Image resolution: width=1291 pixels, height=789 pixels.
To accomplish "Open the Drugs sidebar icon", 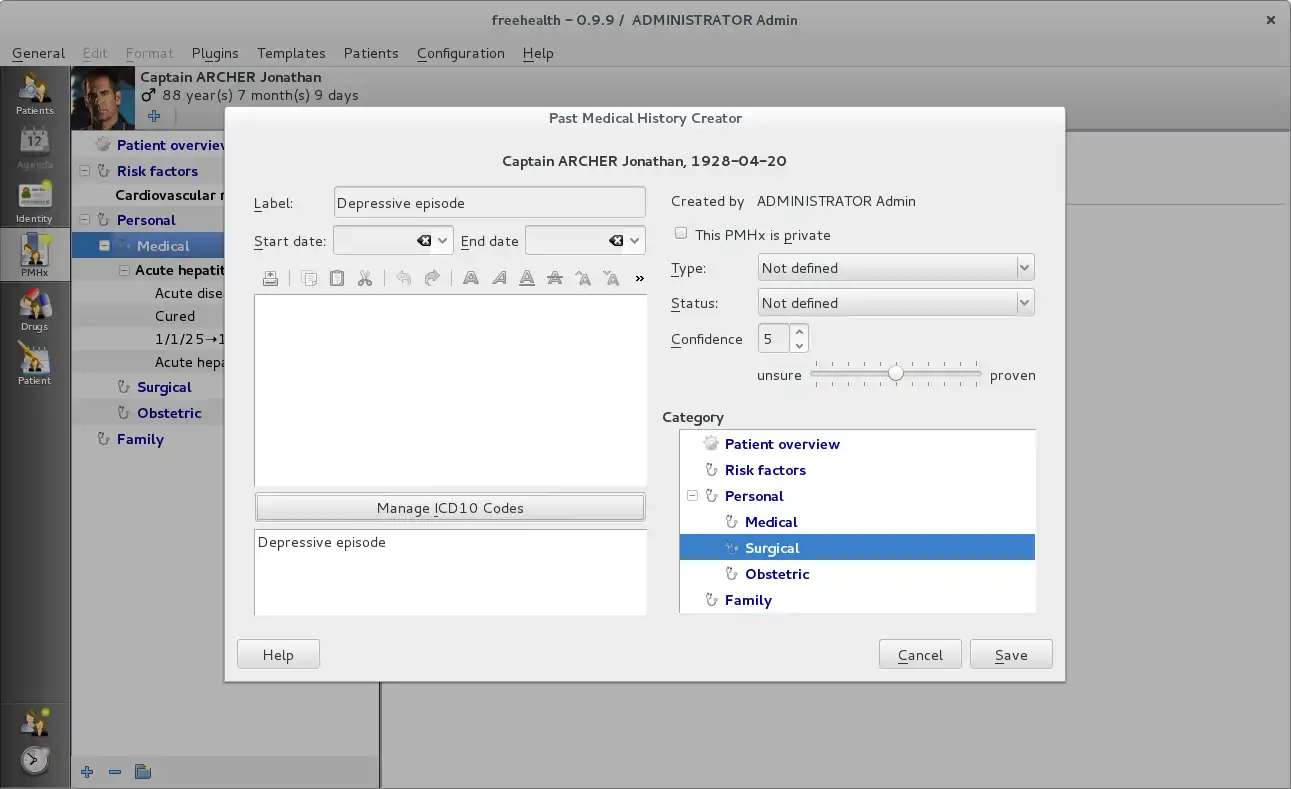I will (35, 309).
